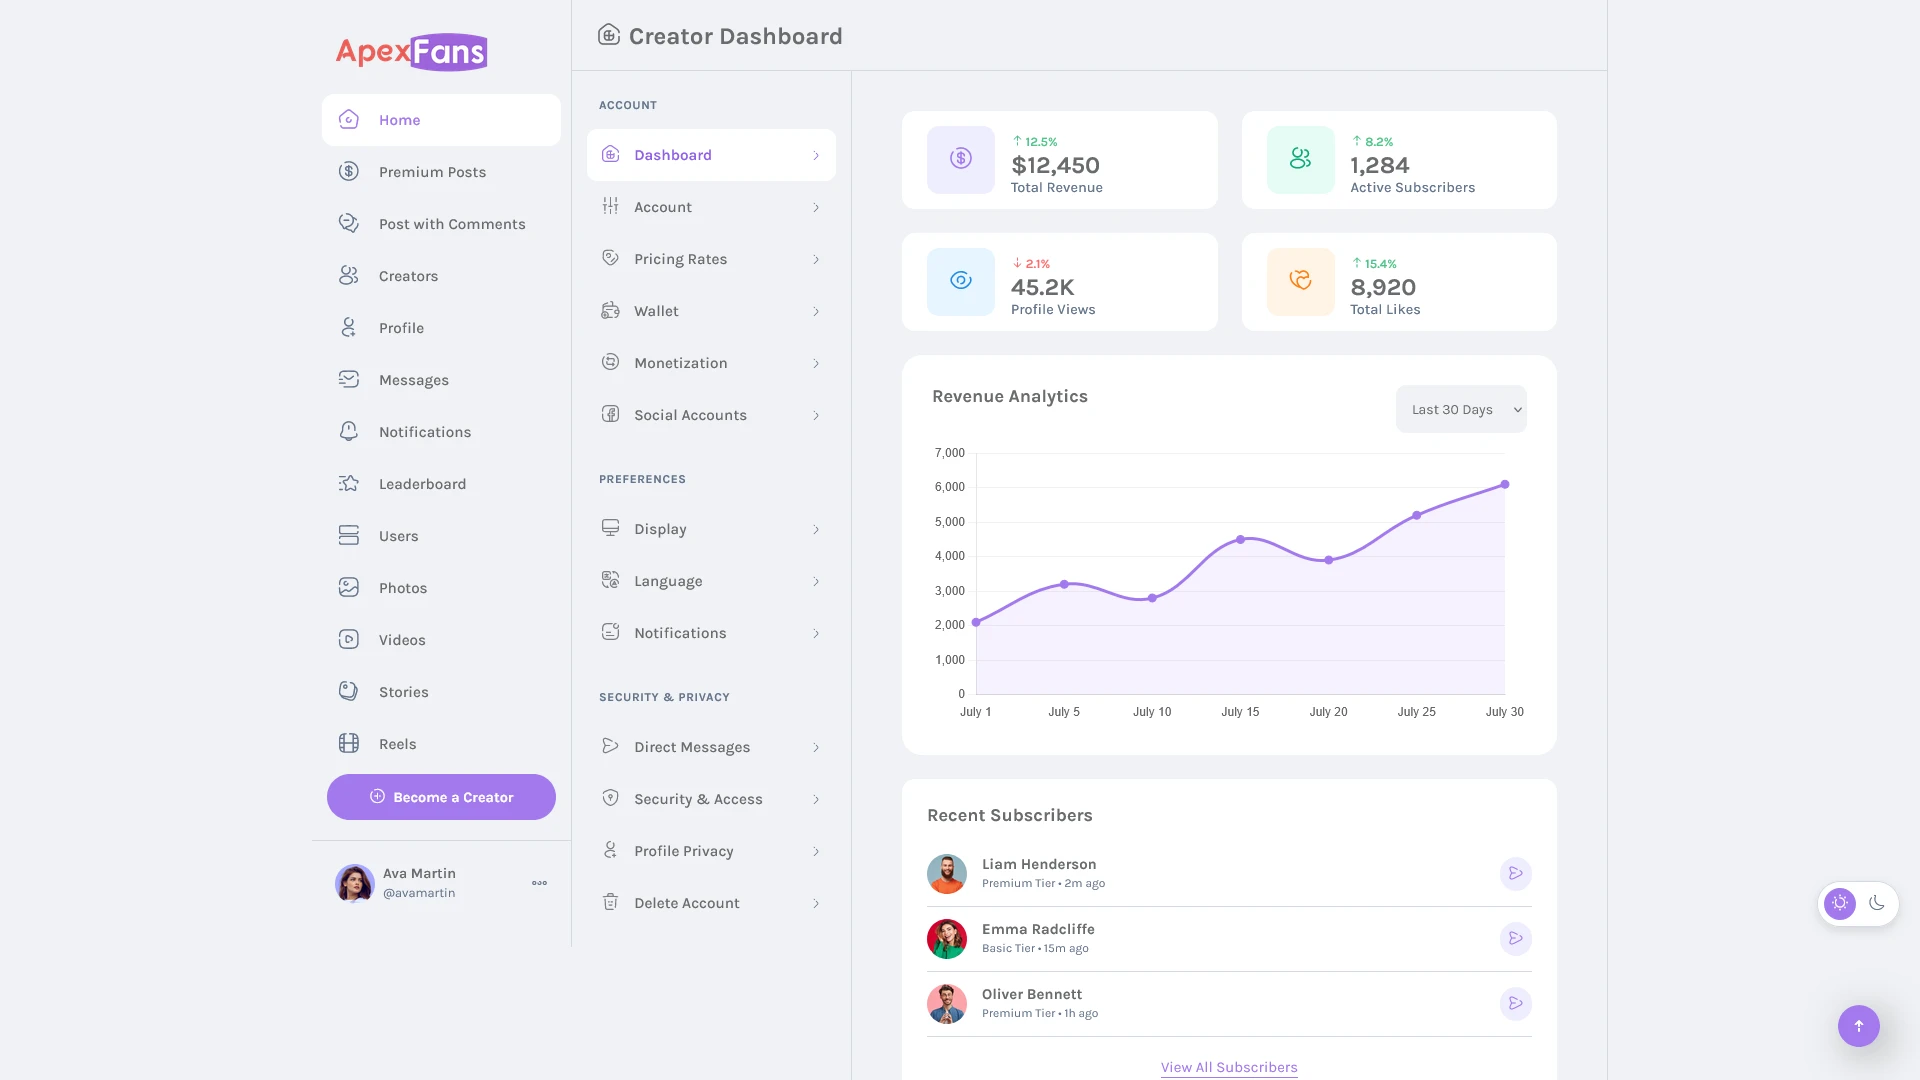Click the Active Subscribers icon

(1300, 159)
